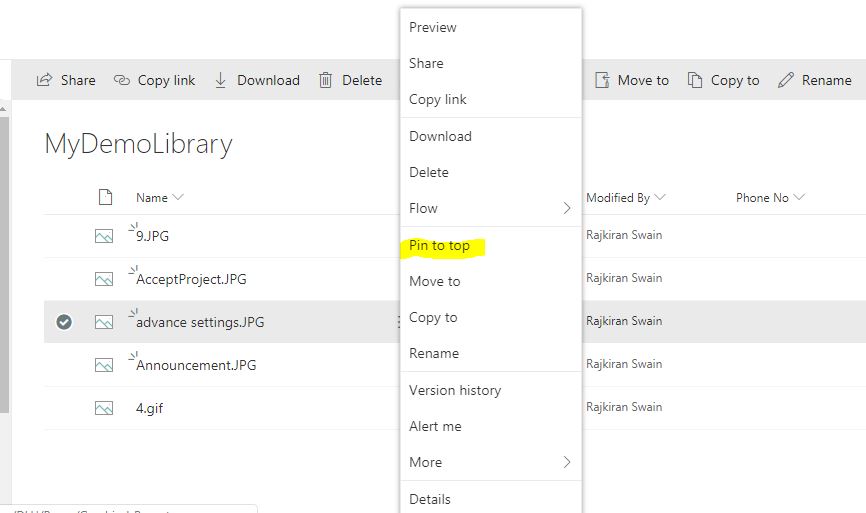Click the vertical scrollbar thumb on the left pane
The image size is (866, 513).
(4, 265)
